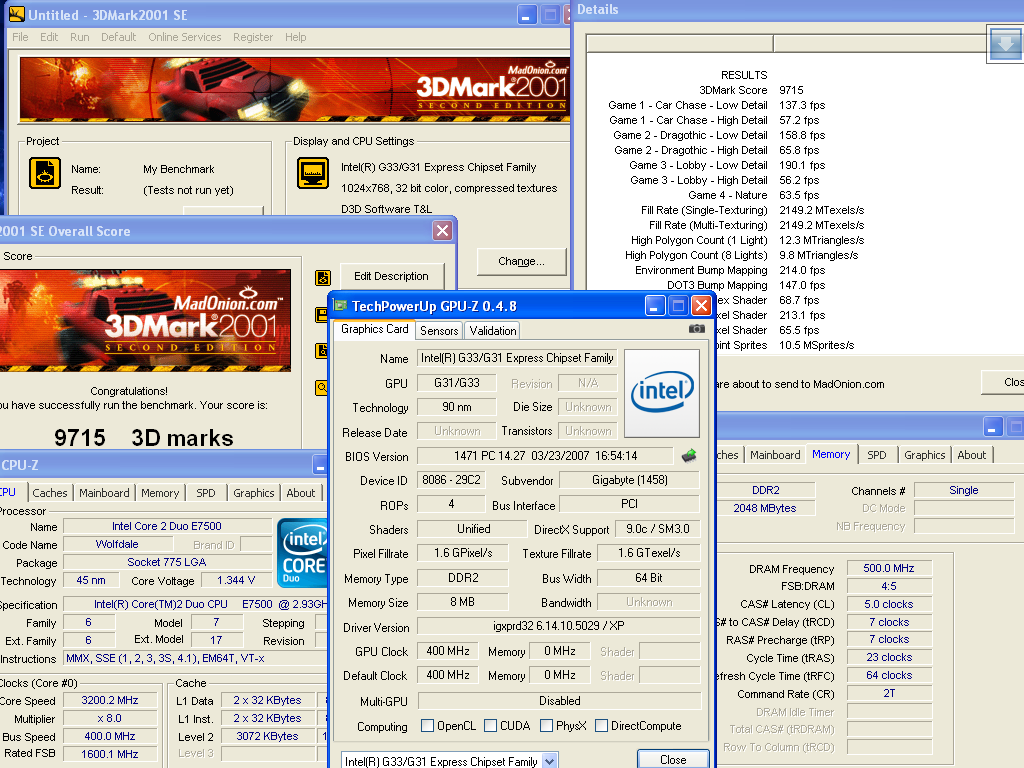Click the DRAM Frequency 500.0 MHz value

click(x=888, y=568)
